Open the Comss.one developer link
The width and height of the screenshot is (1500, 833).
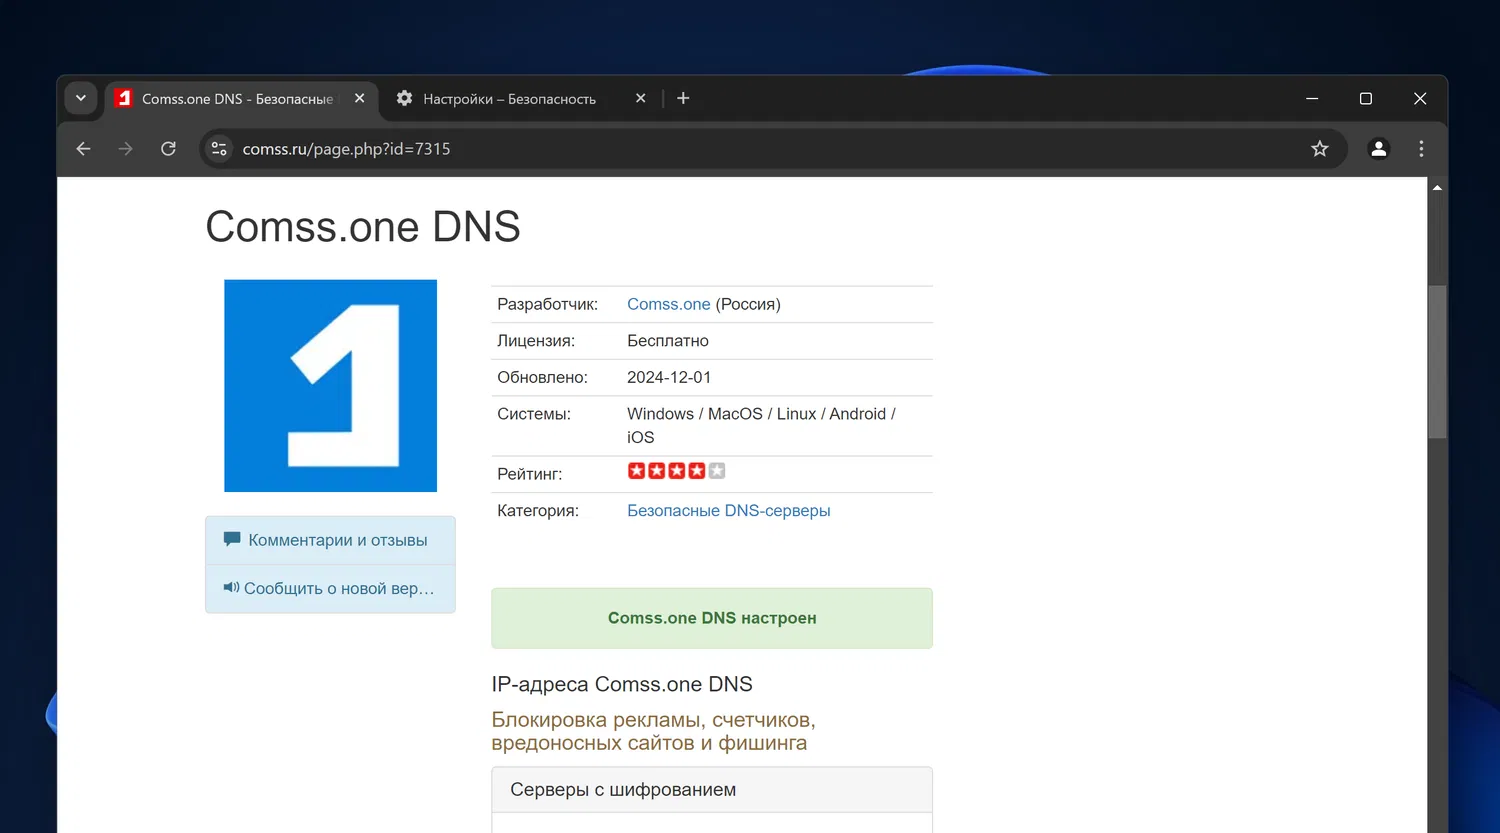[x=668, y=304]
